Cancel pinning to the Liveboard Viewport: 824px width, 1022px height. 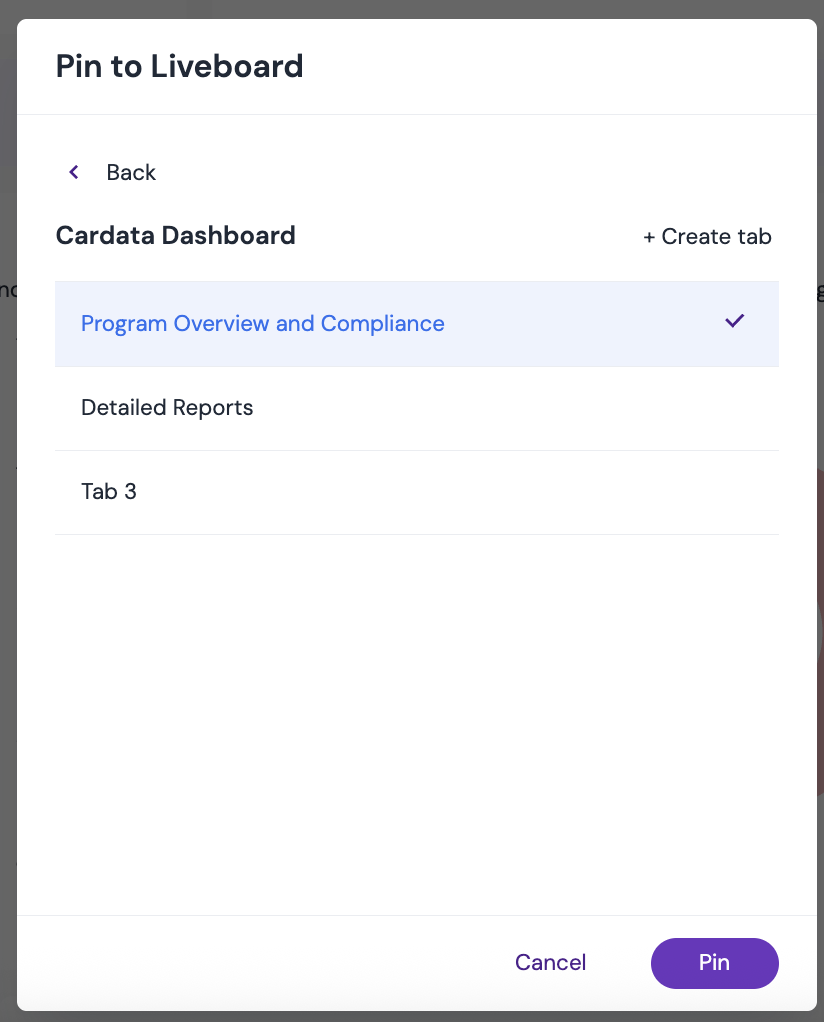click(x=550, y=962)
